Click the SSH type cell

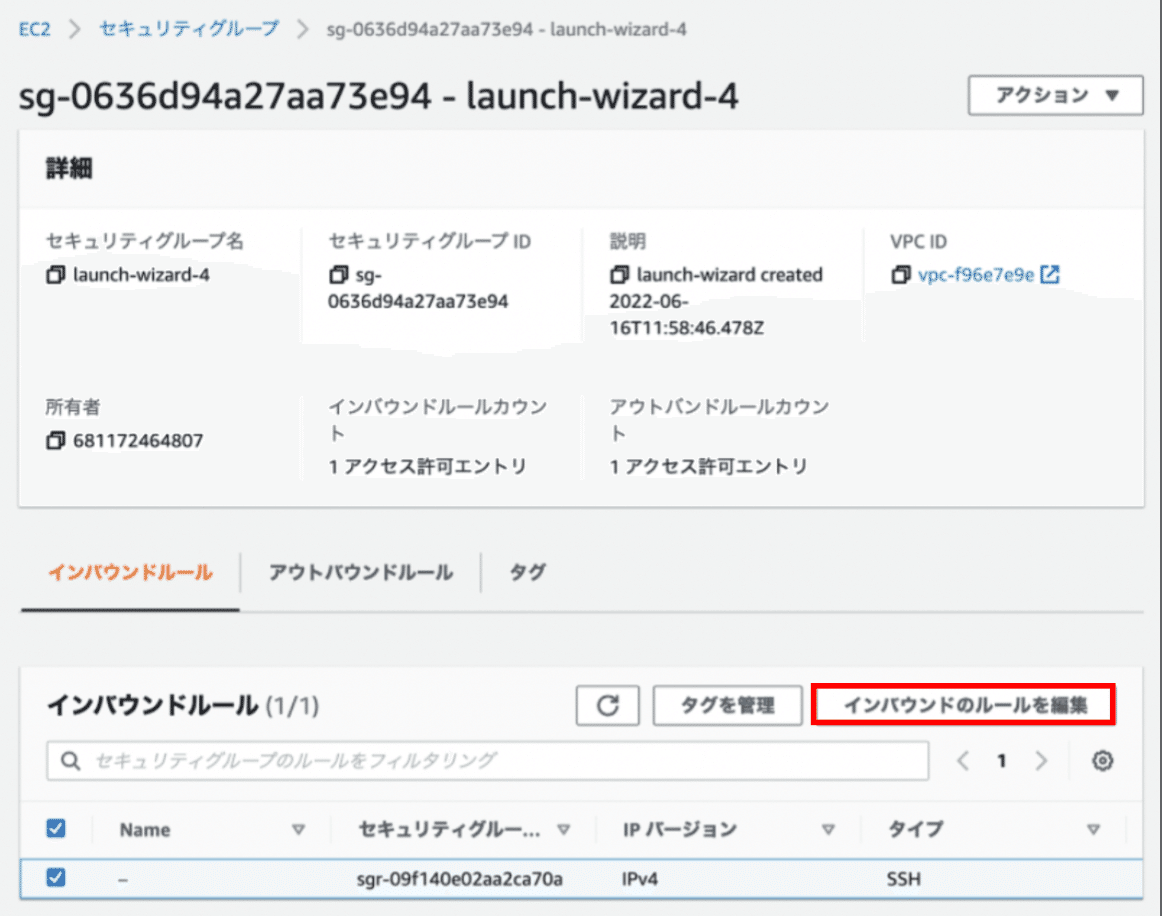(903, 879)
